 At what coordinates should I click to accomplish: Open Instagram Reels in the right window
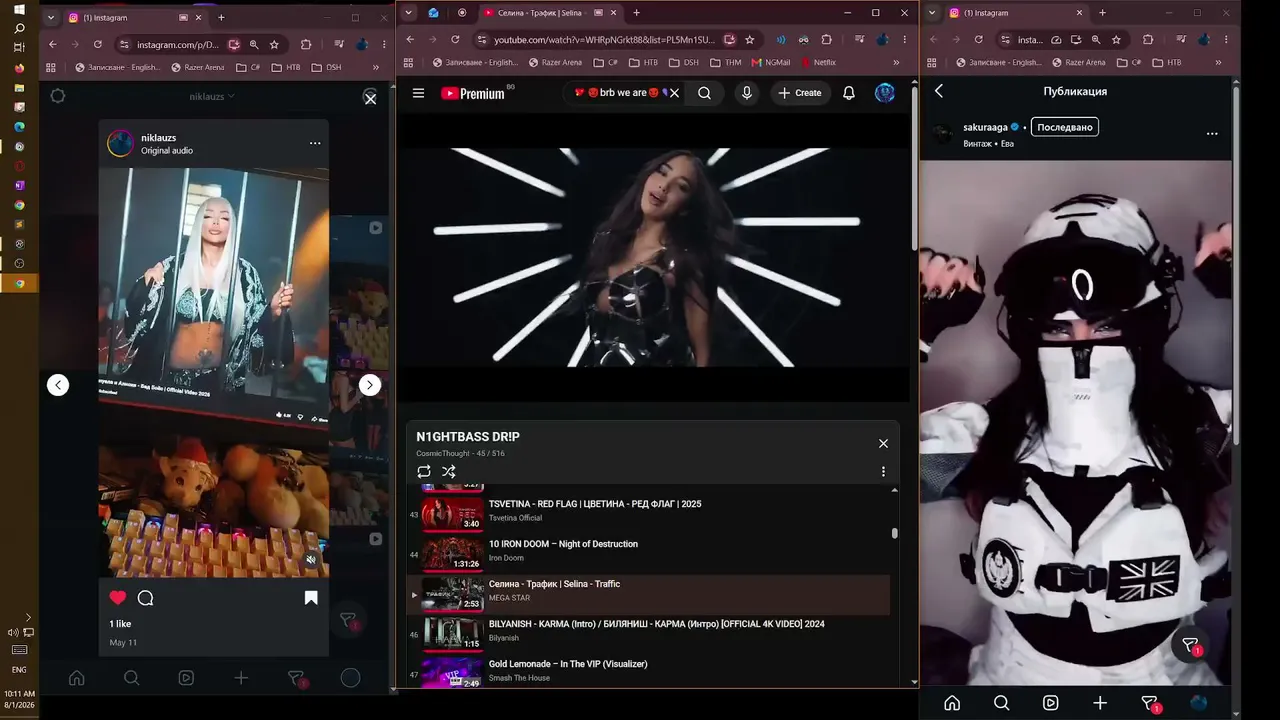click(1050, 703)
